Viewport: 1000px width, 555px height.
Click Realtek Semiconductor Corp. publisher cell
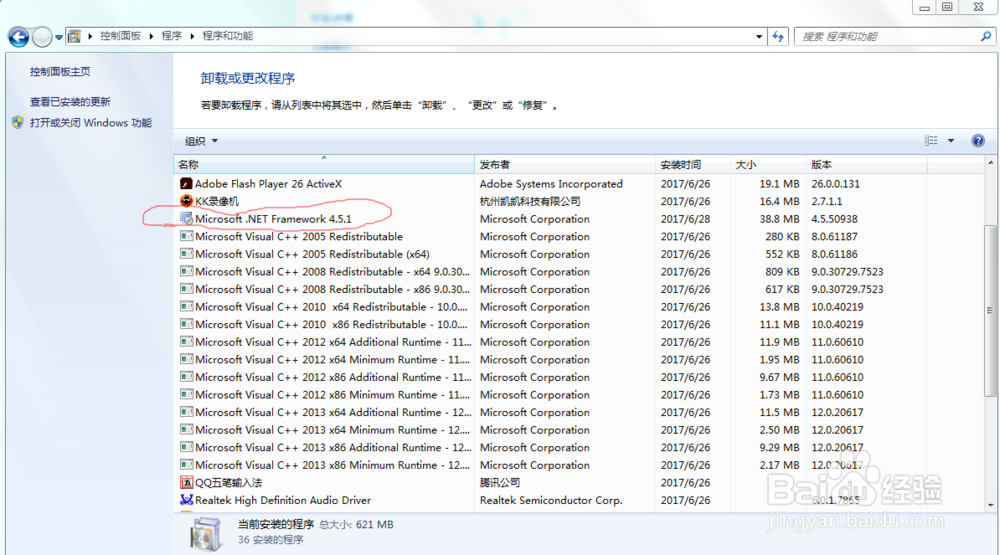click(551, 500)
